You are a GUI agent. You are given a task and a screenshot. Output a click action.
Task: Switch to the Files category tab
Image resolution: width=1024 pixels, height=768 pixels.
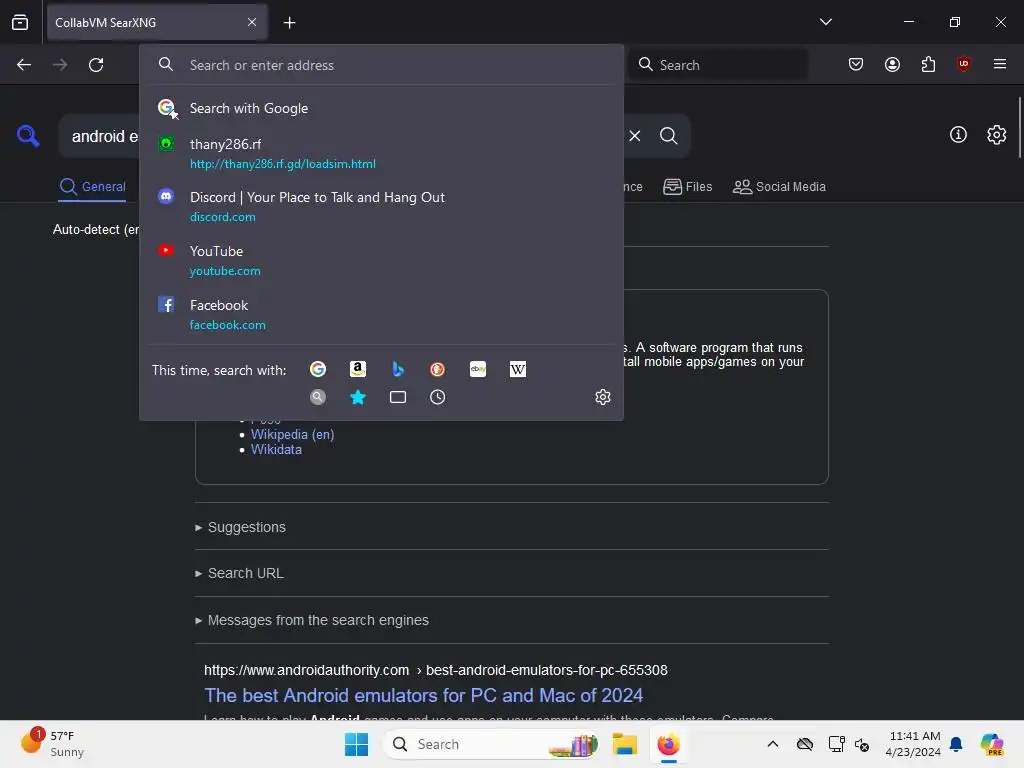[x=688, y=187]
